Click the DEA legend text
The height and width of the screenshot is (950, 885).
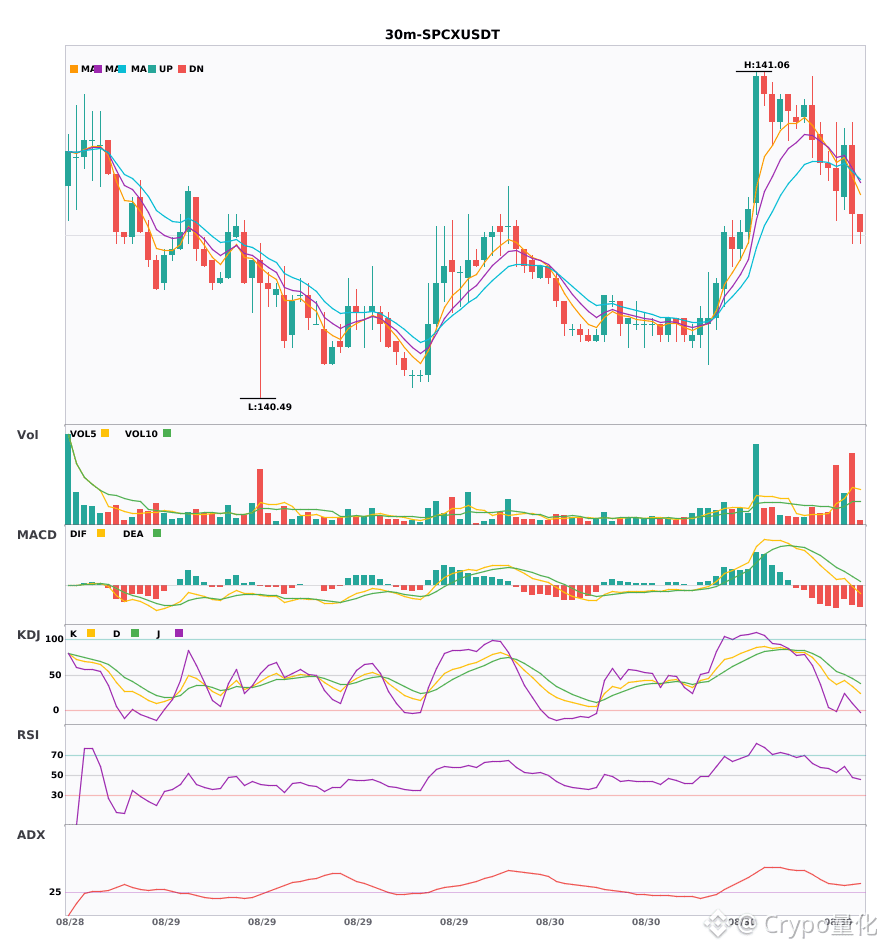coord(133,534)
